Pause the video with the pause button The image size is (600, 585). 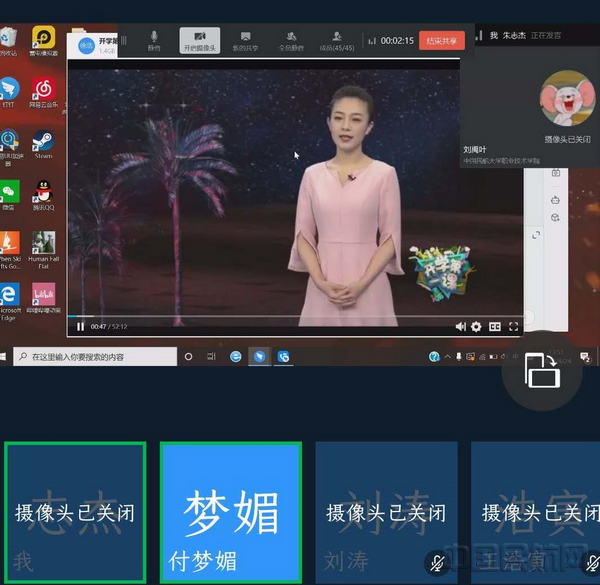click(80, 326)
